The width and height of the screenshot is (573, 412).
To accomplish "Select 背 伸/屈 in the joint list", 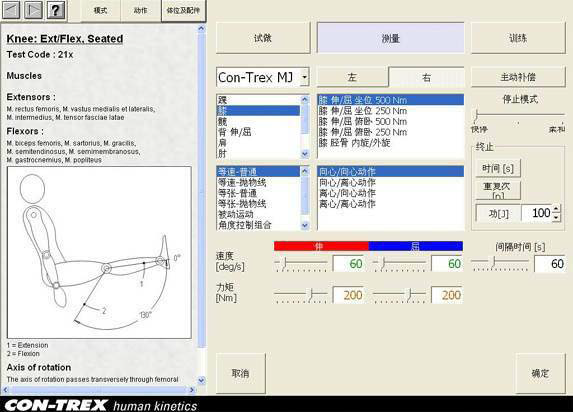I will pyautogui.click(x=258, y=132).
